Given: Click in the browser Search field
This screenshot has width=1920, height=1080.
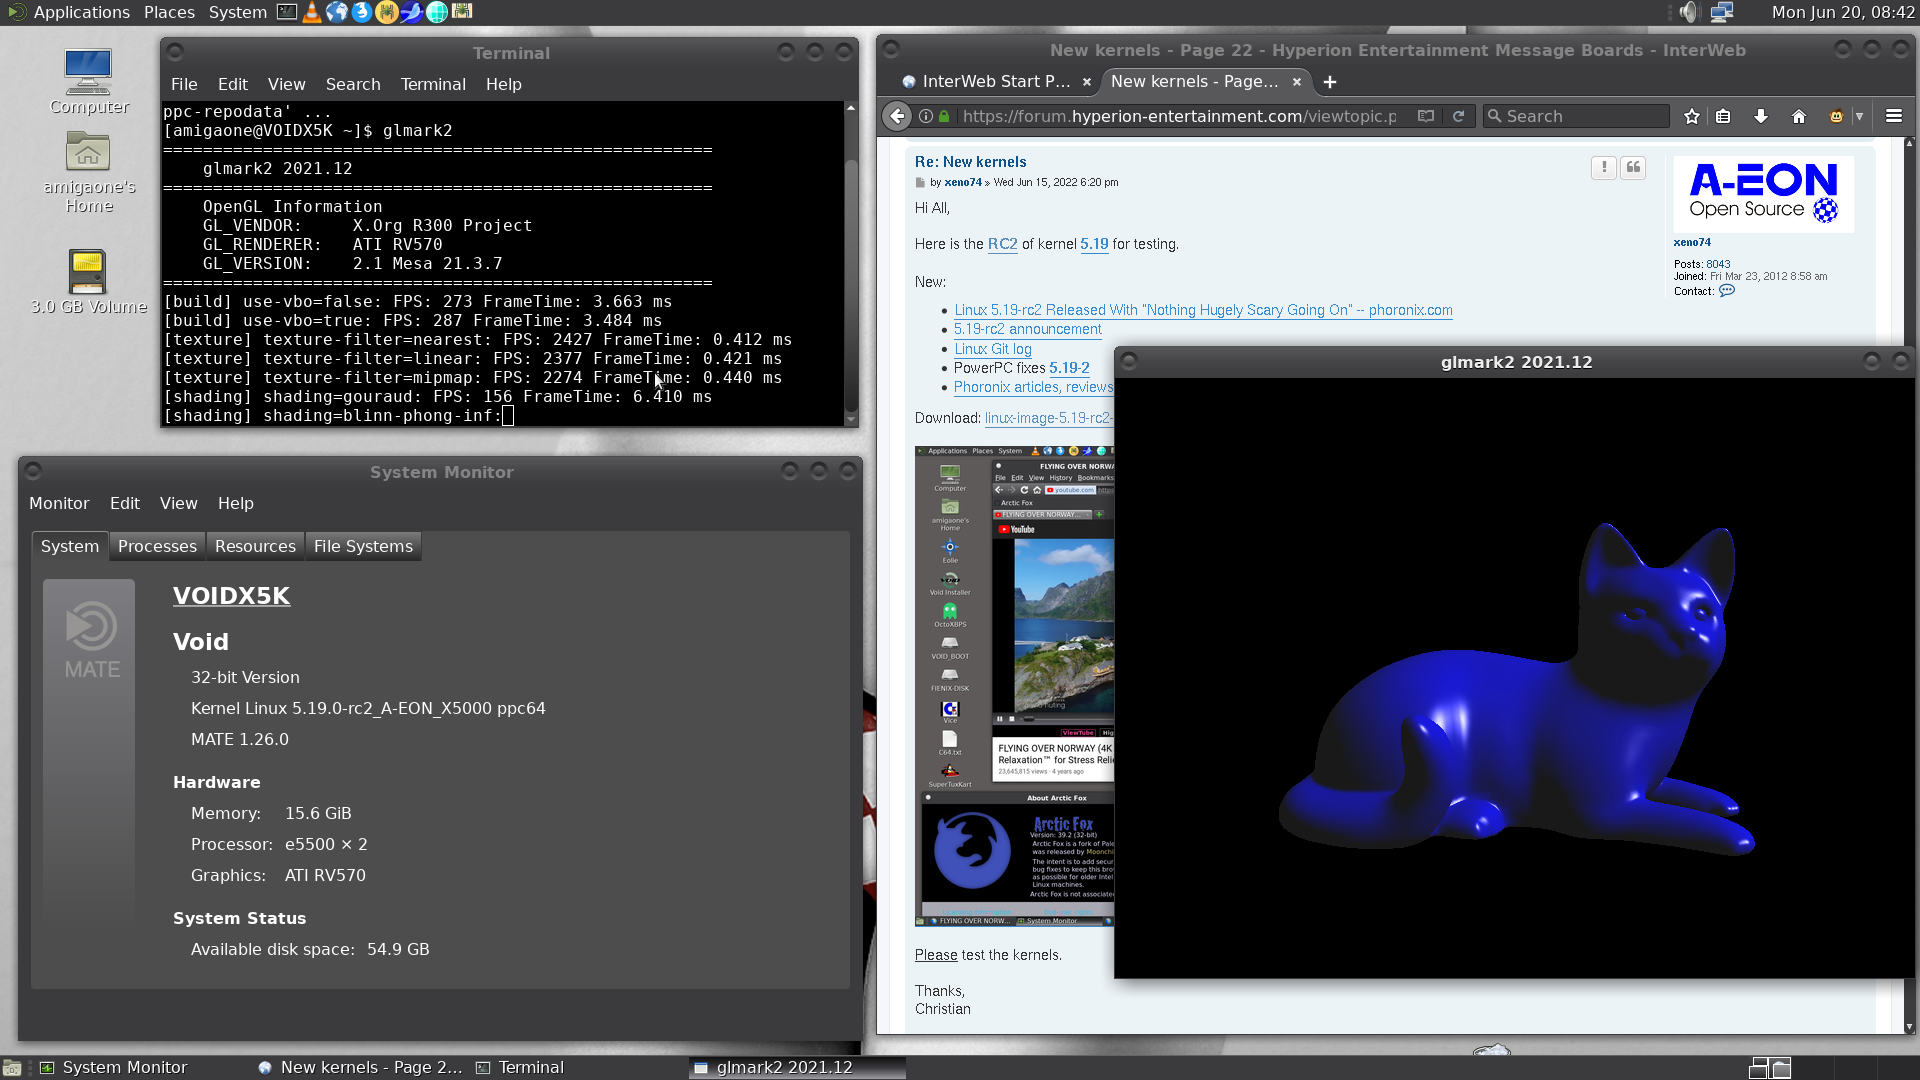Looking at the screenshot, I should [x=1577, y=116].
